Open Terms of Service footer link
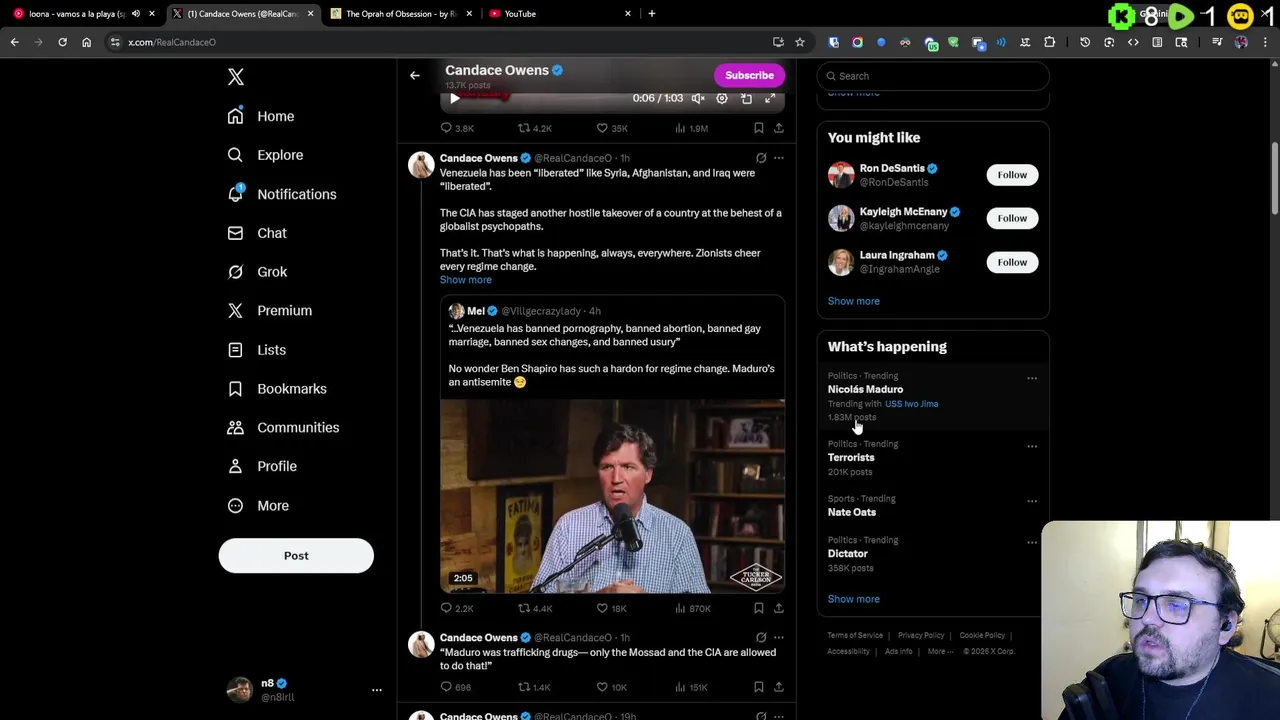 coord(855,635)
